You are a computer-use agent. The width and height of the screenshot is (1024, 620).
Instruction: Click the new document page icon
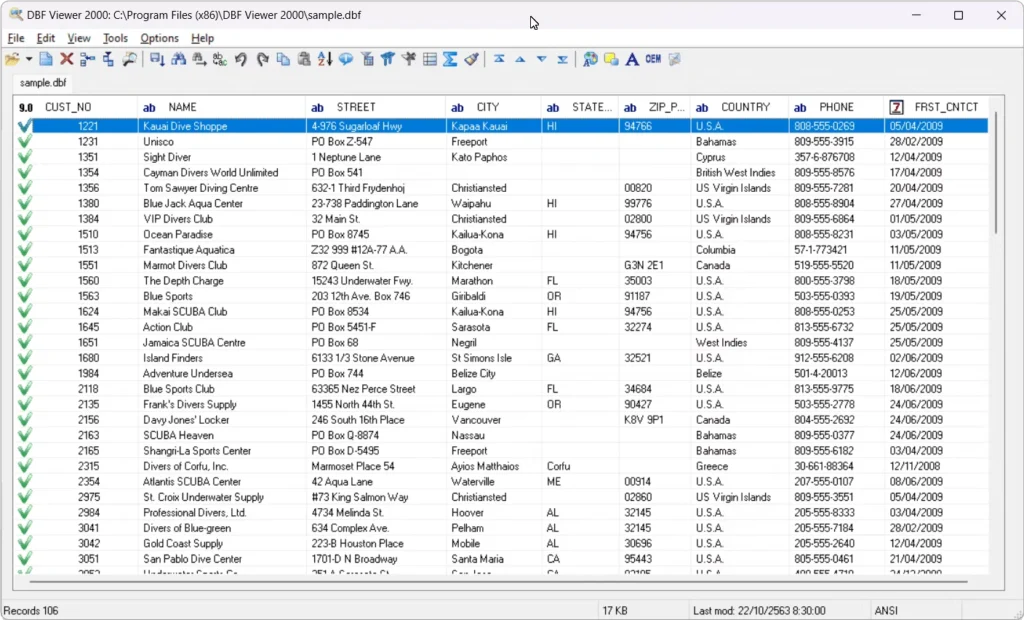[46, 60]
